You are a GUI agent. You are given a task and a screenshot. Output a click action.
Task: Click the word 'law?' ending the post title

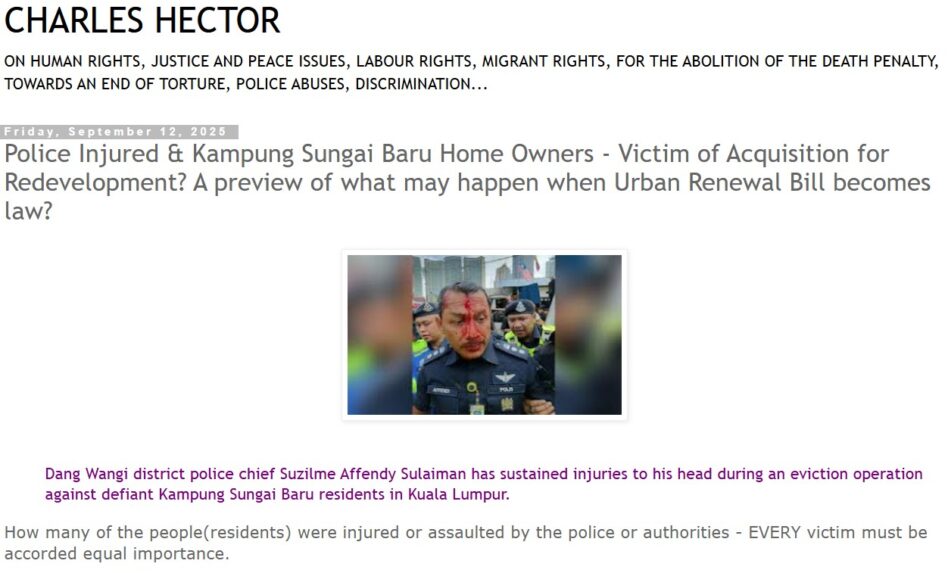(28, 212)
